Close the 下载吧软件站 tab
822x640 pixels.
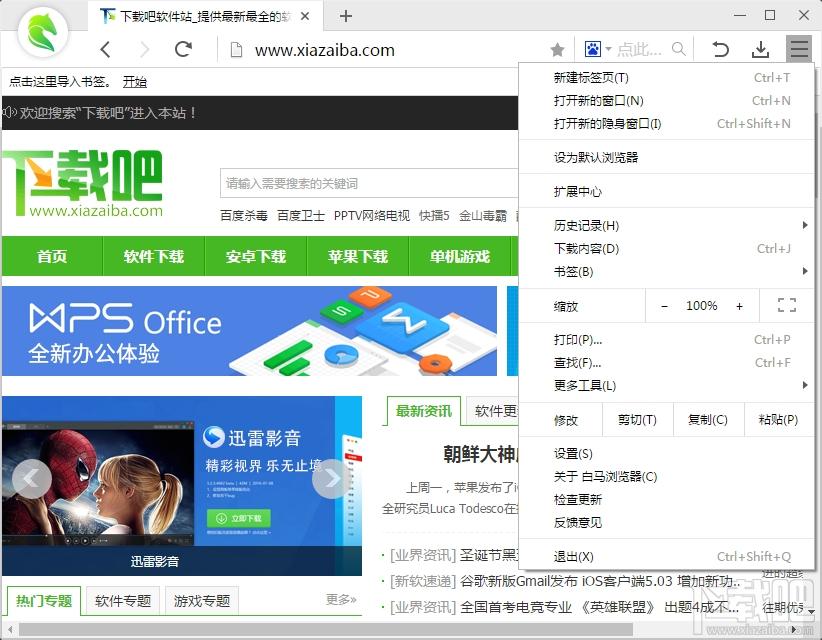[305, 16]
